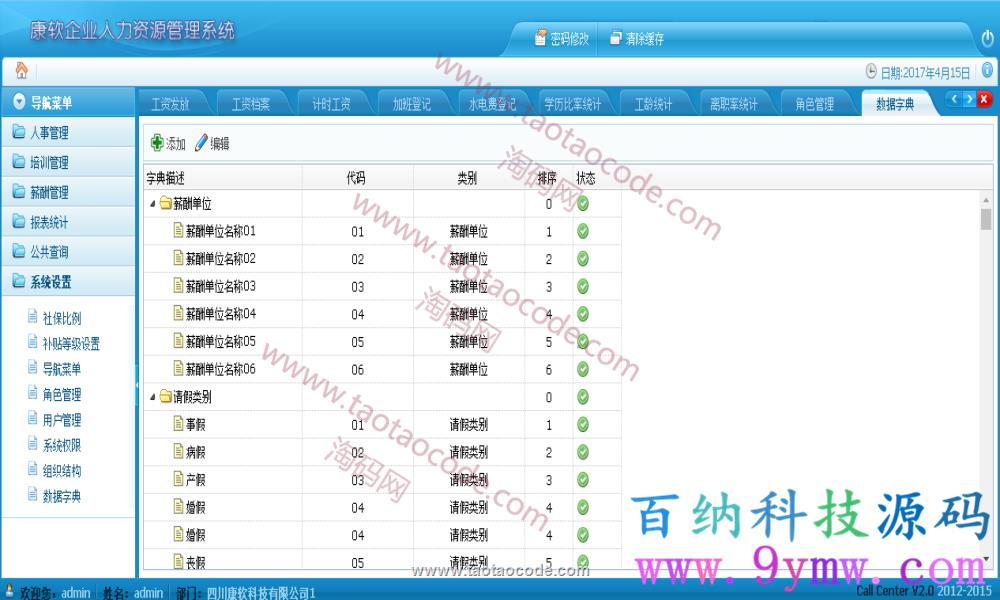
Task: Toggle the green status icon for 事假 row
Action: [x=583, y=425]
